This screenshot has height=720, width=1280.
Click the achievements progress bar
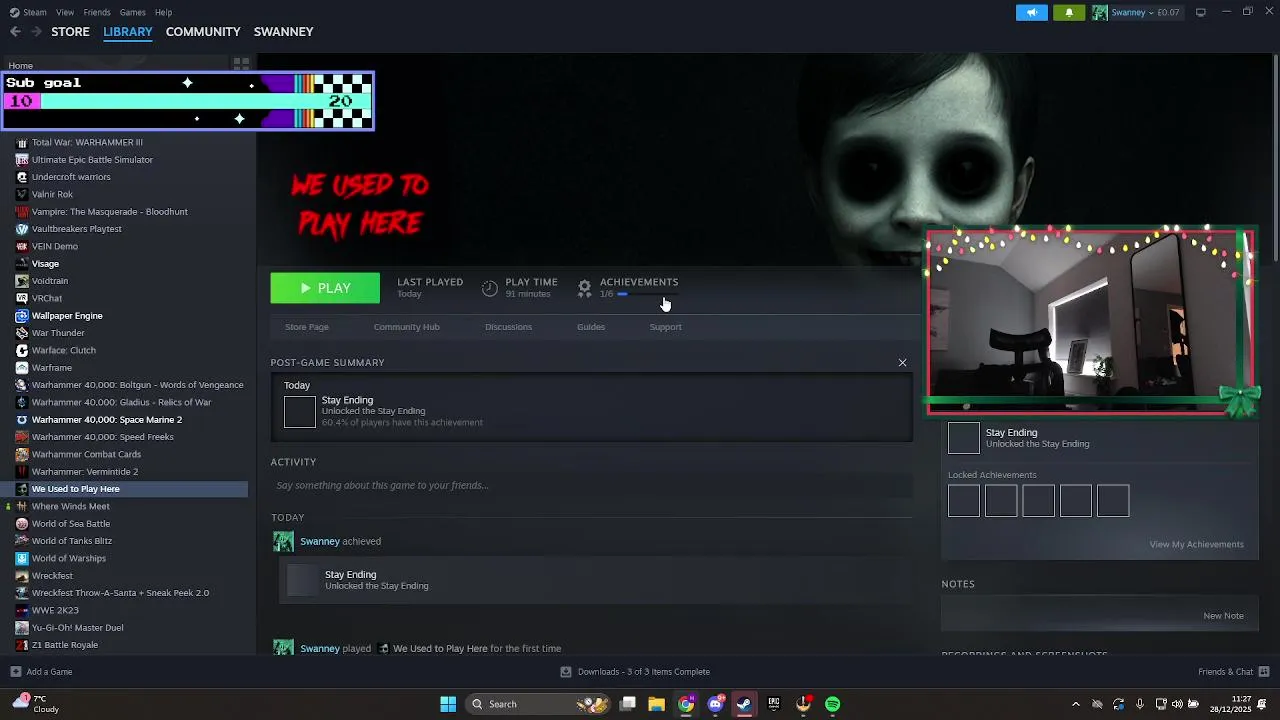tap(648, 294)
